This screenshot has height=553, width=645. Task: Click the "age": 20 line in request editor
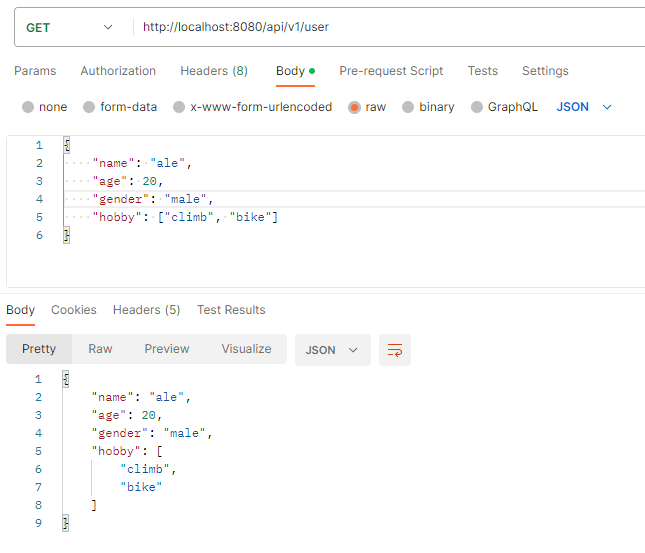(128, 181)
